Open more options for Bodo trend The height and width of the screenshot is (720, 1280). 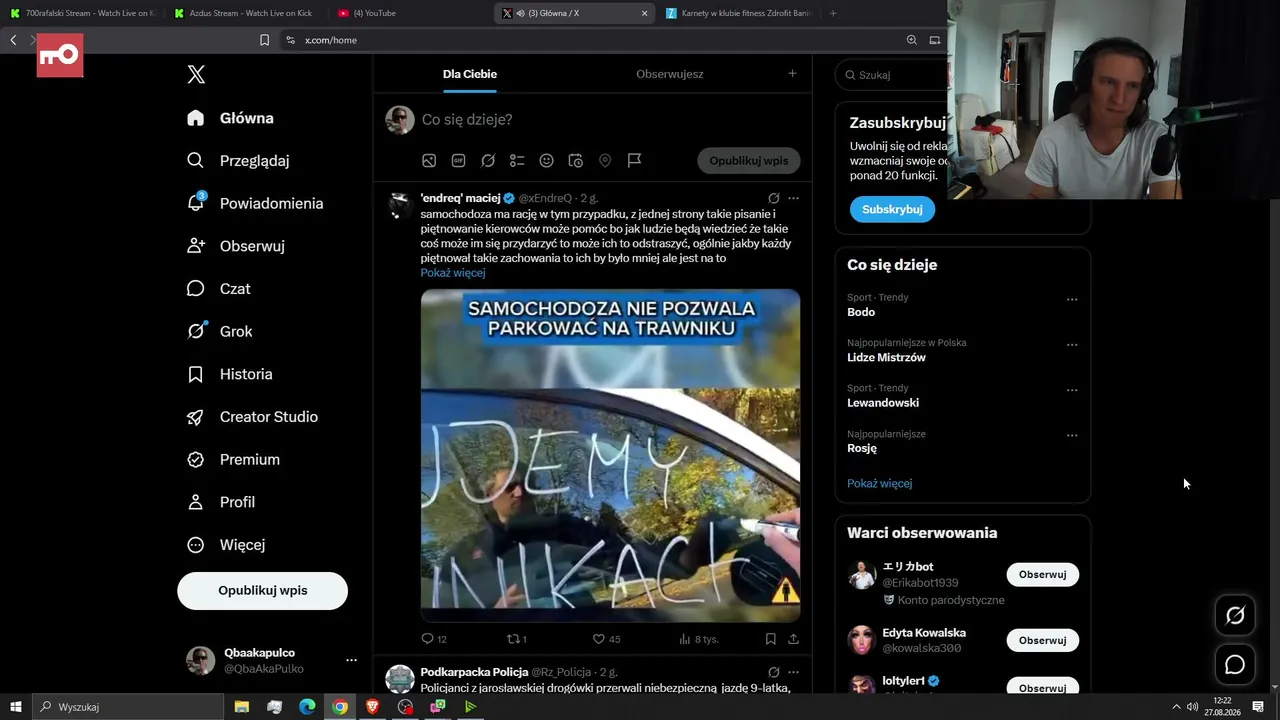1072,299
